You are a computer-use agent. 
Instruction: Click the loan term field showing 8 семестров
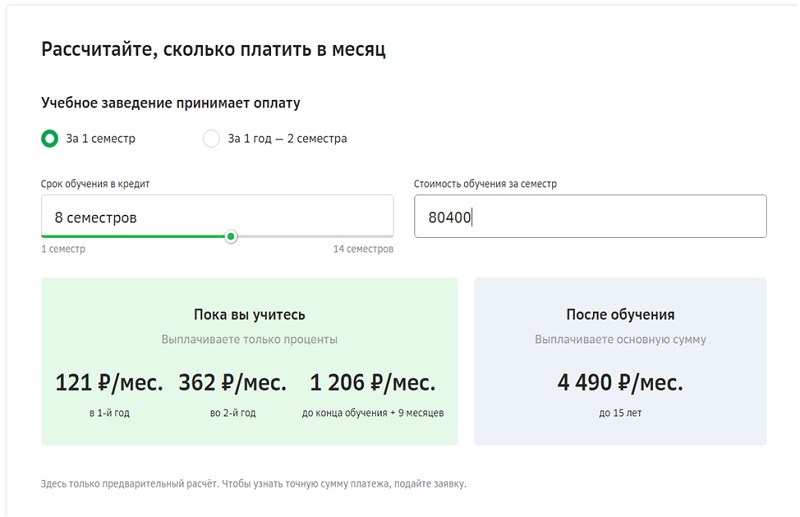(216, 216)
